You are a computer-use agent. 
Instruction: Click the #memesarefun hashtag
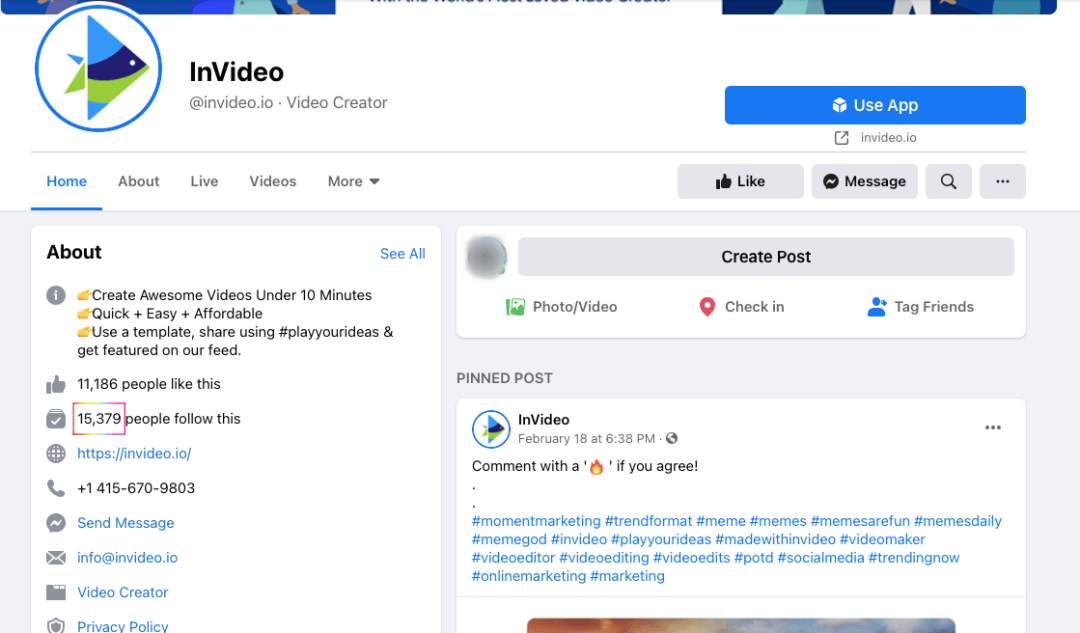860,521
